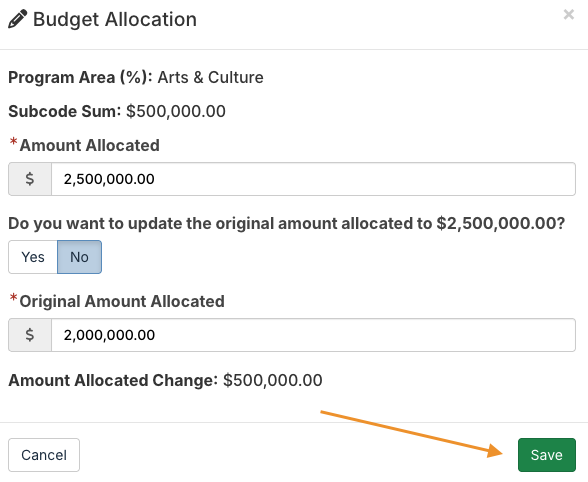Screen dimensions: 588x482
Task: Close the Budget Allocation dialog
Action: tap(568, 15)
